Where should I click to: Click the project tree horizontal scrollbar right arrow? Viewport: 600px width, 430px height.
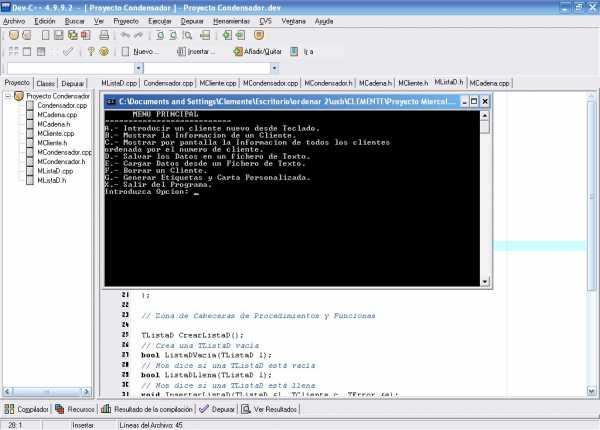point(86,391)
